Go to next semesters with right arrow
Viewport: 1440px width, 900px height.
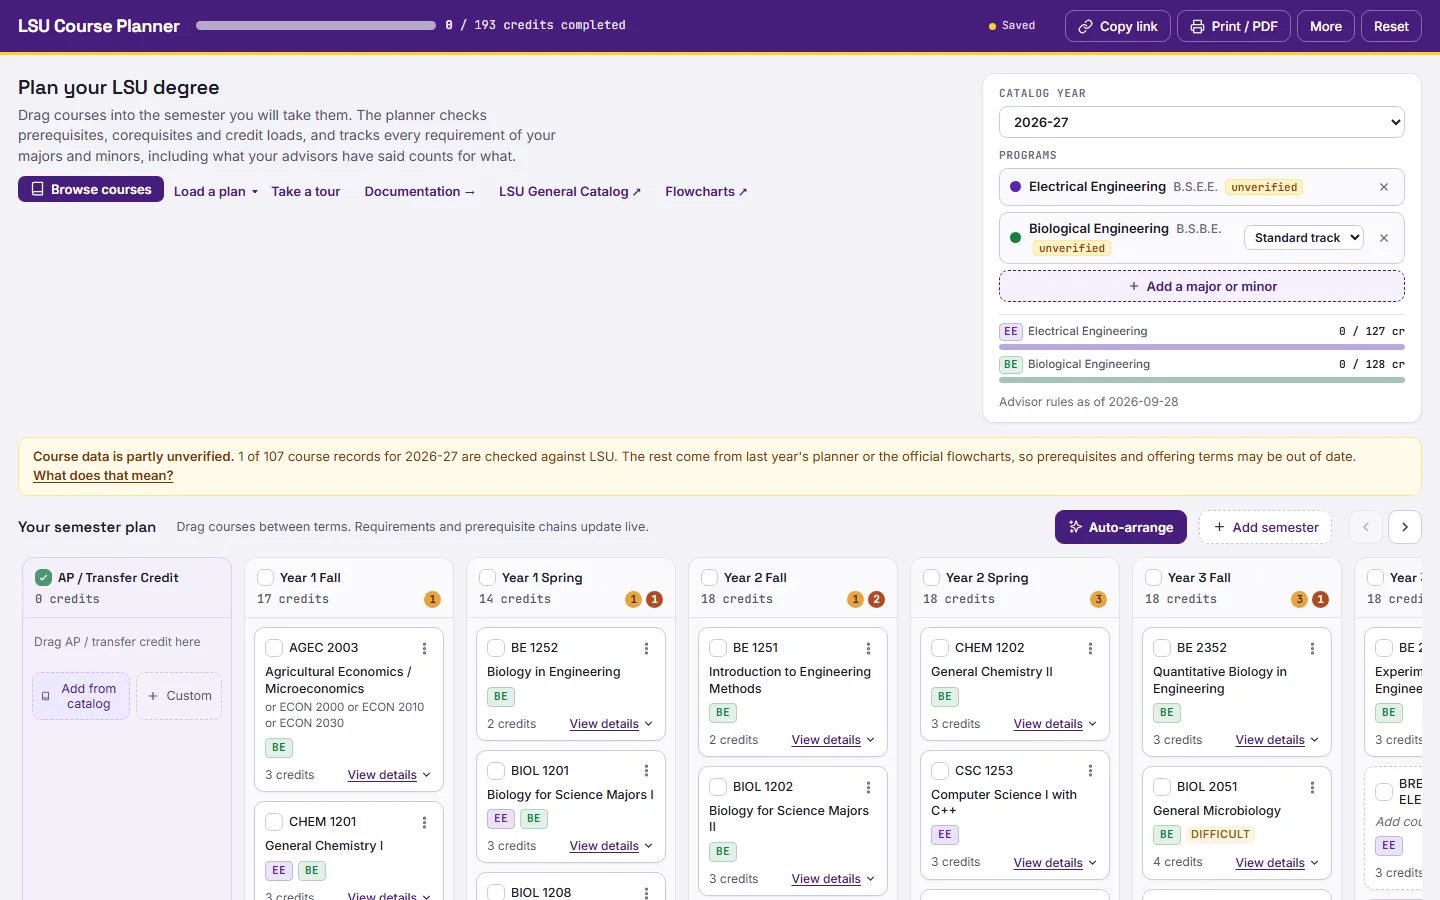tap(1405, 527)
